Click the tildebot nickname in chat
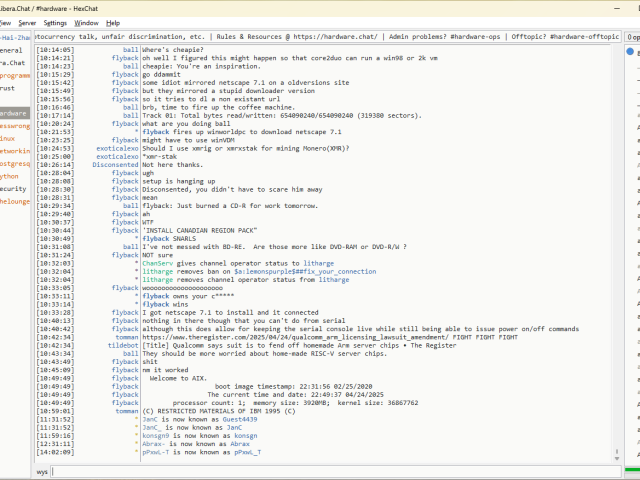The width and height of the screenshot is (640, 480). tap(123, 346)
